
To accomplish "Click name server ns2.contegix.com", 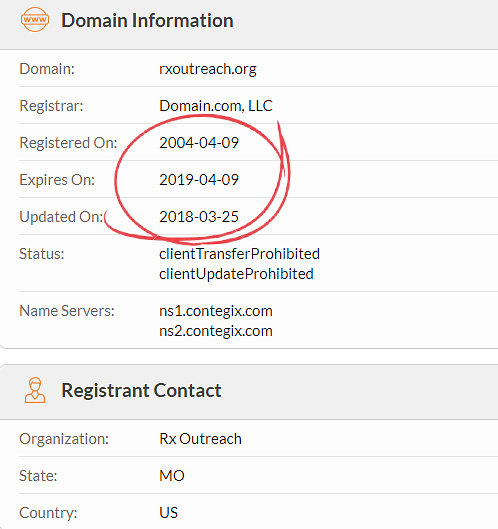I will point(216,331).
